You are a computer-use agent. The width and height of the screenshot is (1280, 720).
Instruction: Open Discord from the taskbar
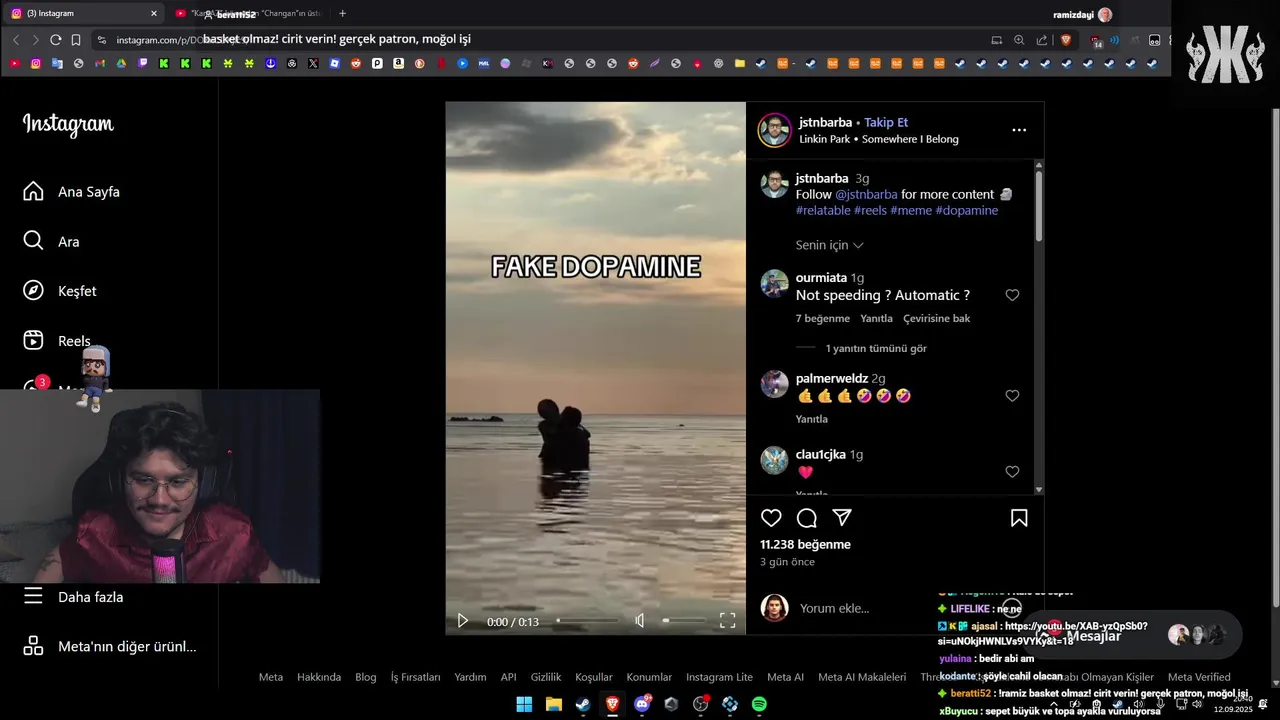642,704
